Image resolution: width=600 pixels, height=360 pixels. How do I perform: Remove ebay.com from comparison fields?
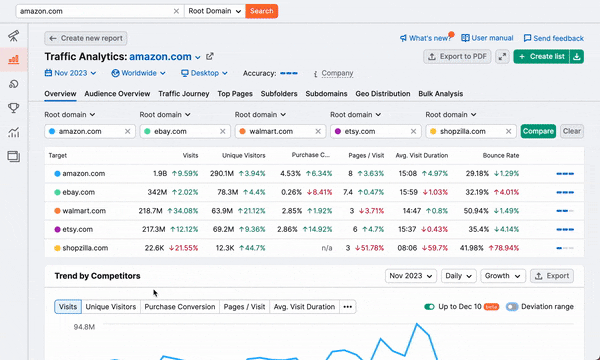(x=222, y=131)
